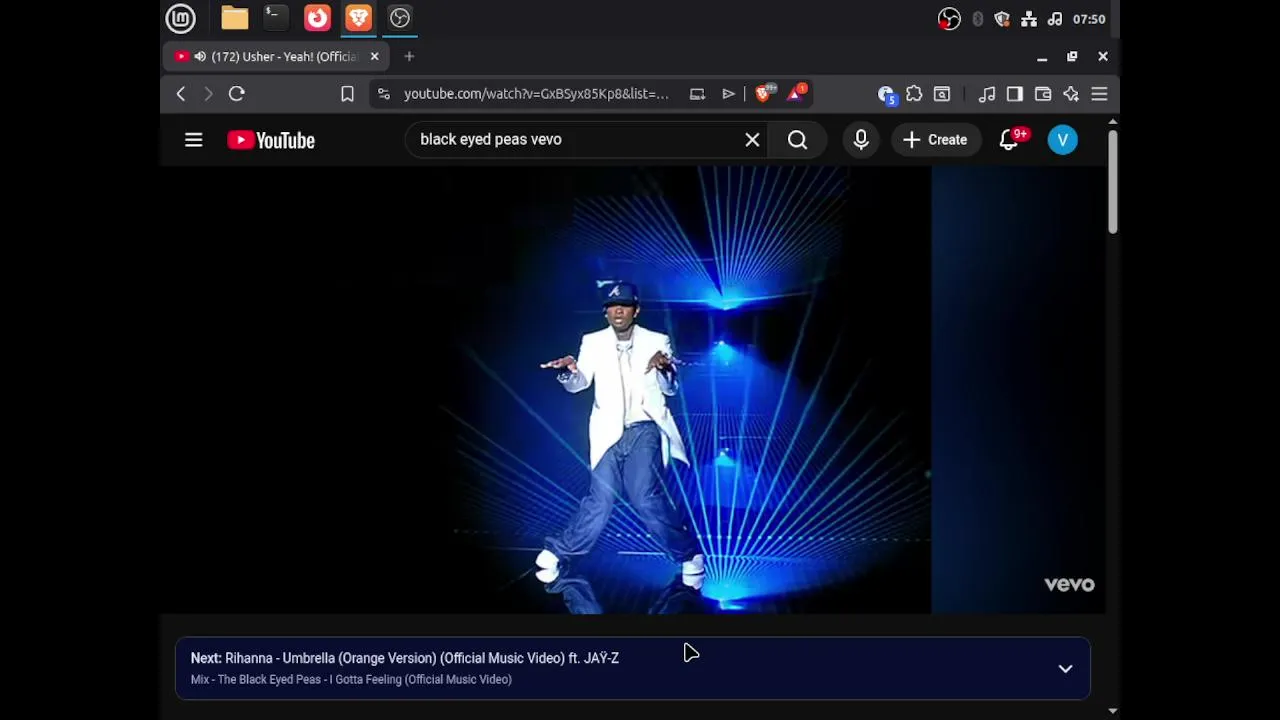Screen dimensions: 1280x720
Task: Click the scrollbar up arrow
Action: pyautogui.click(x=1112, y=122)
